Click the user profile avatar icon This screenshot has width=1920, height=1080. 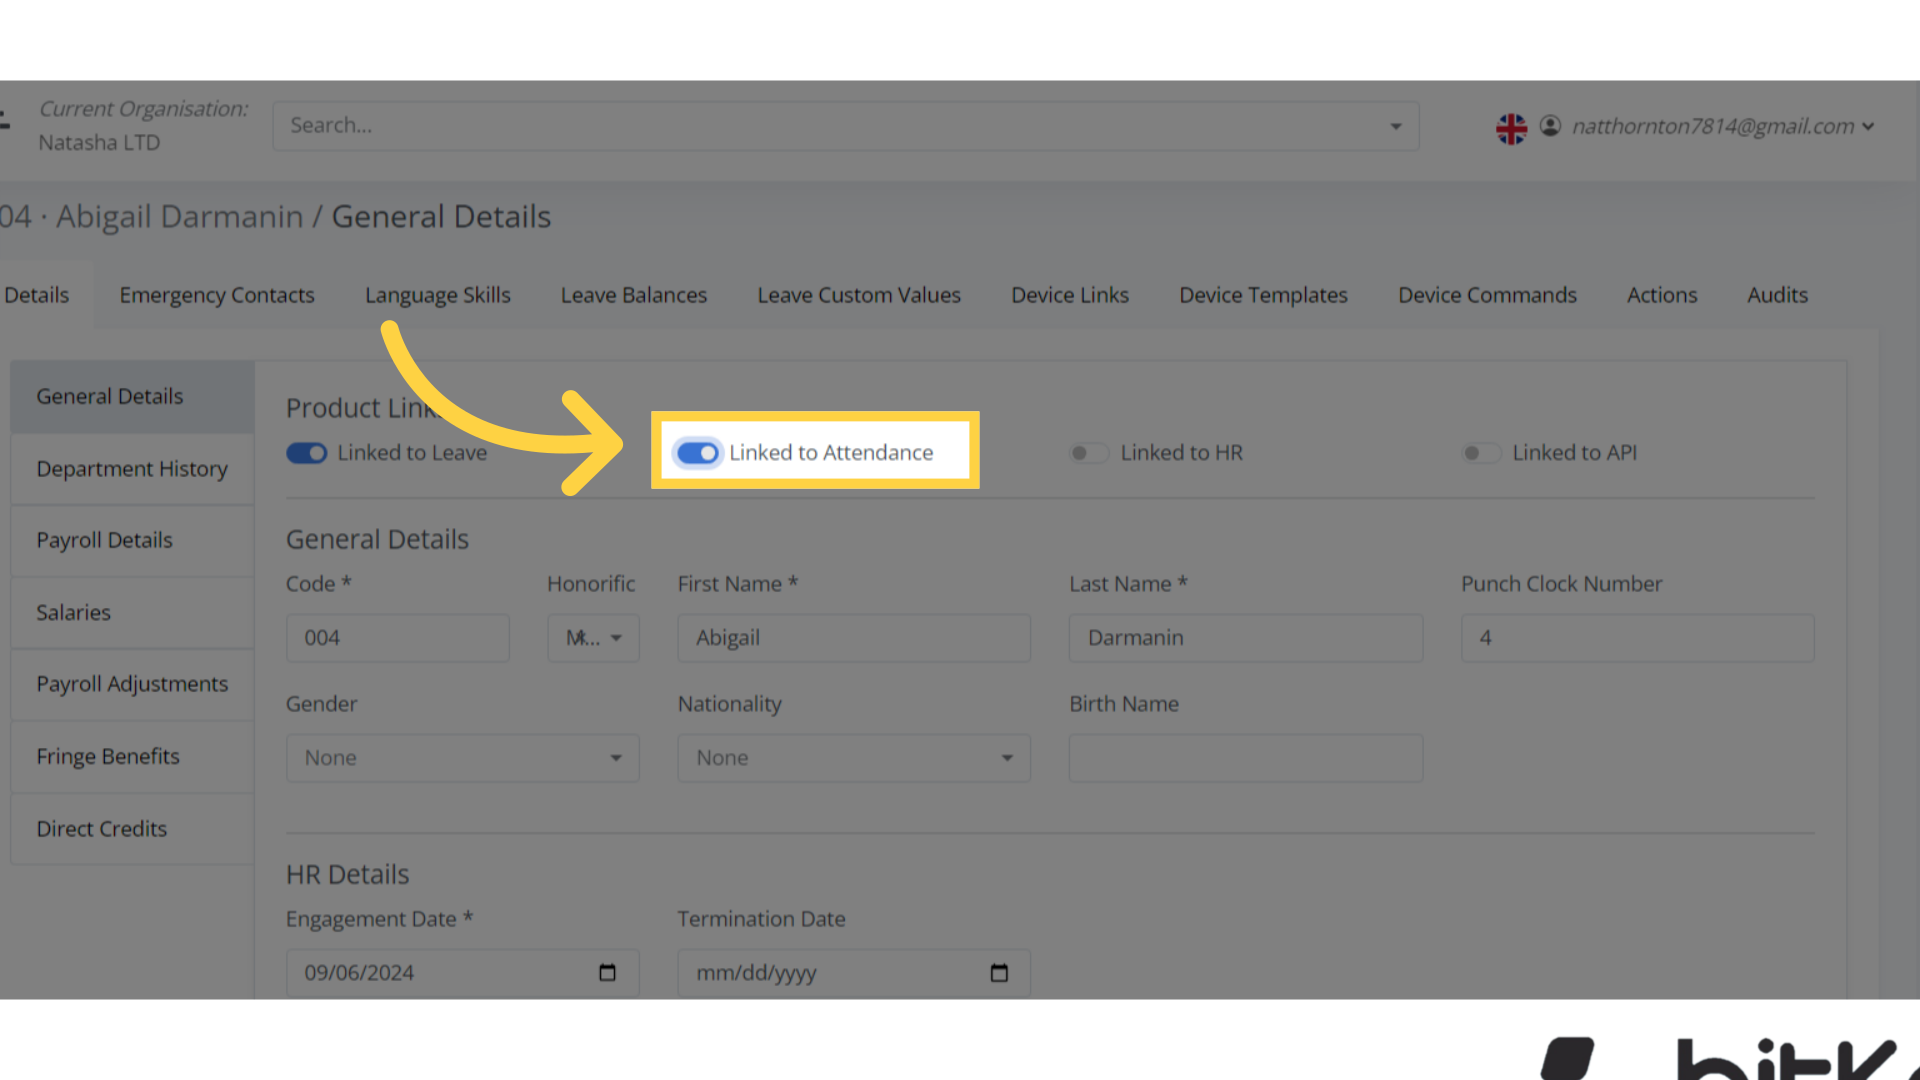tap(1551, 126)
